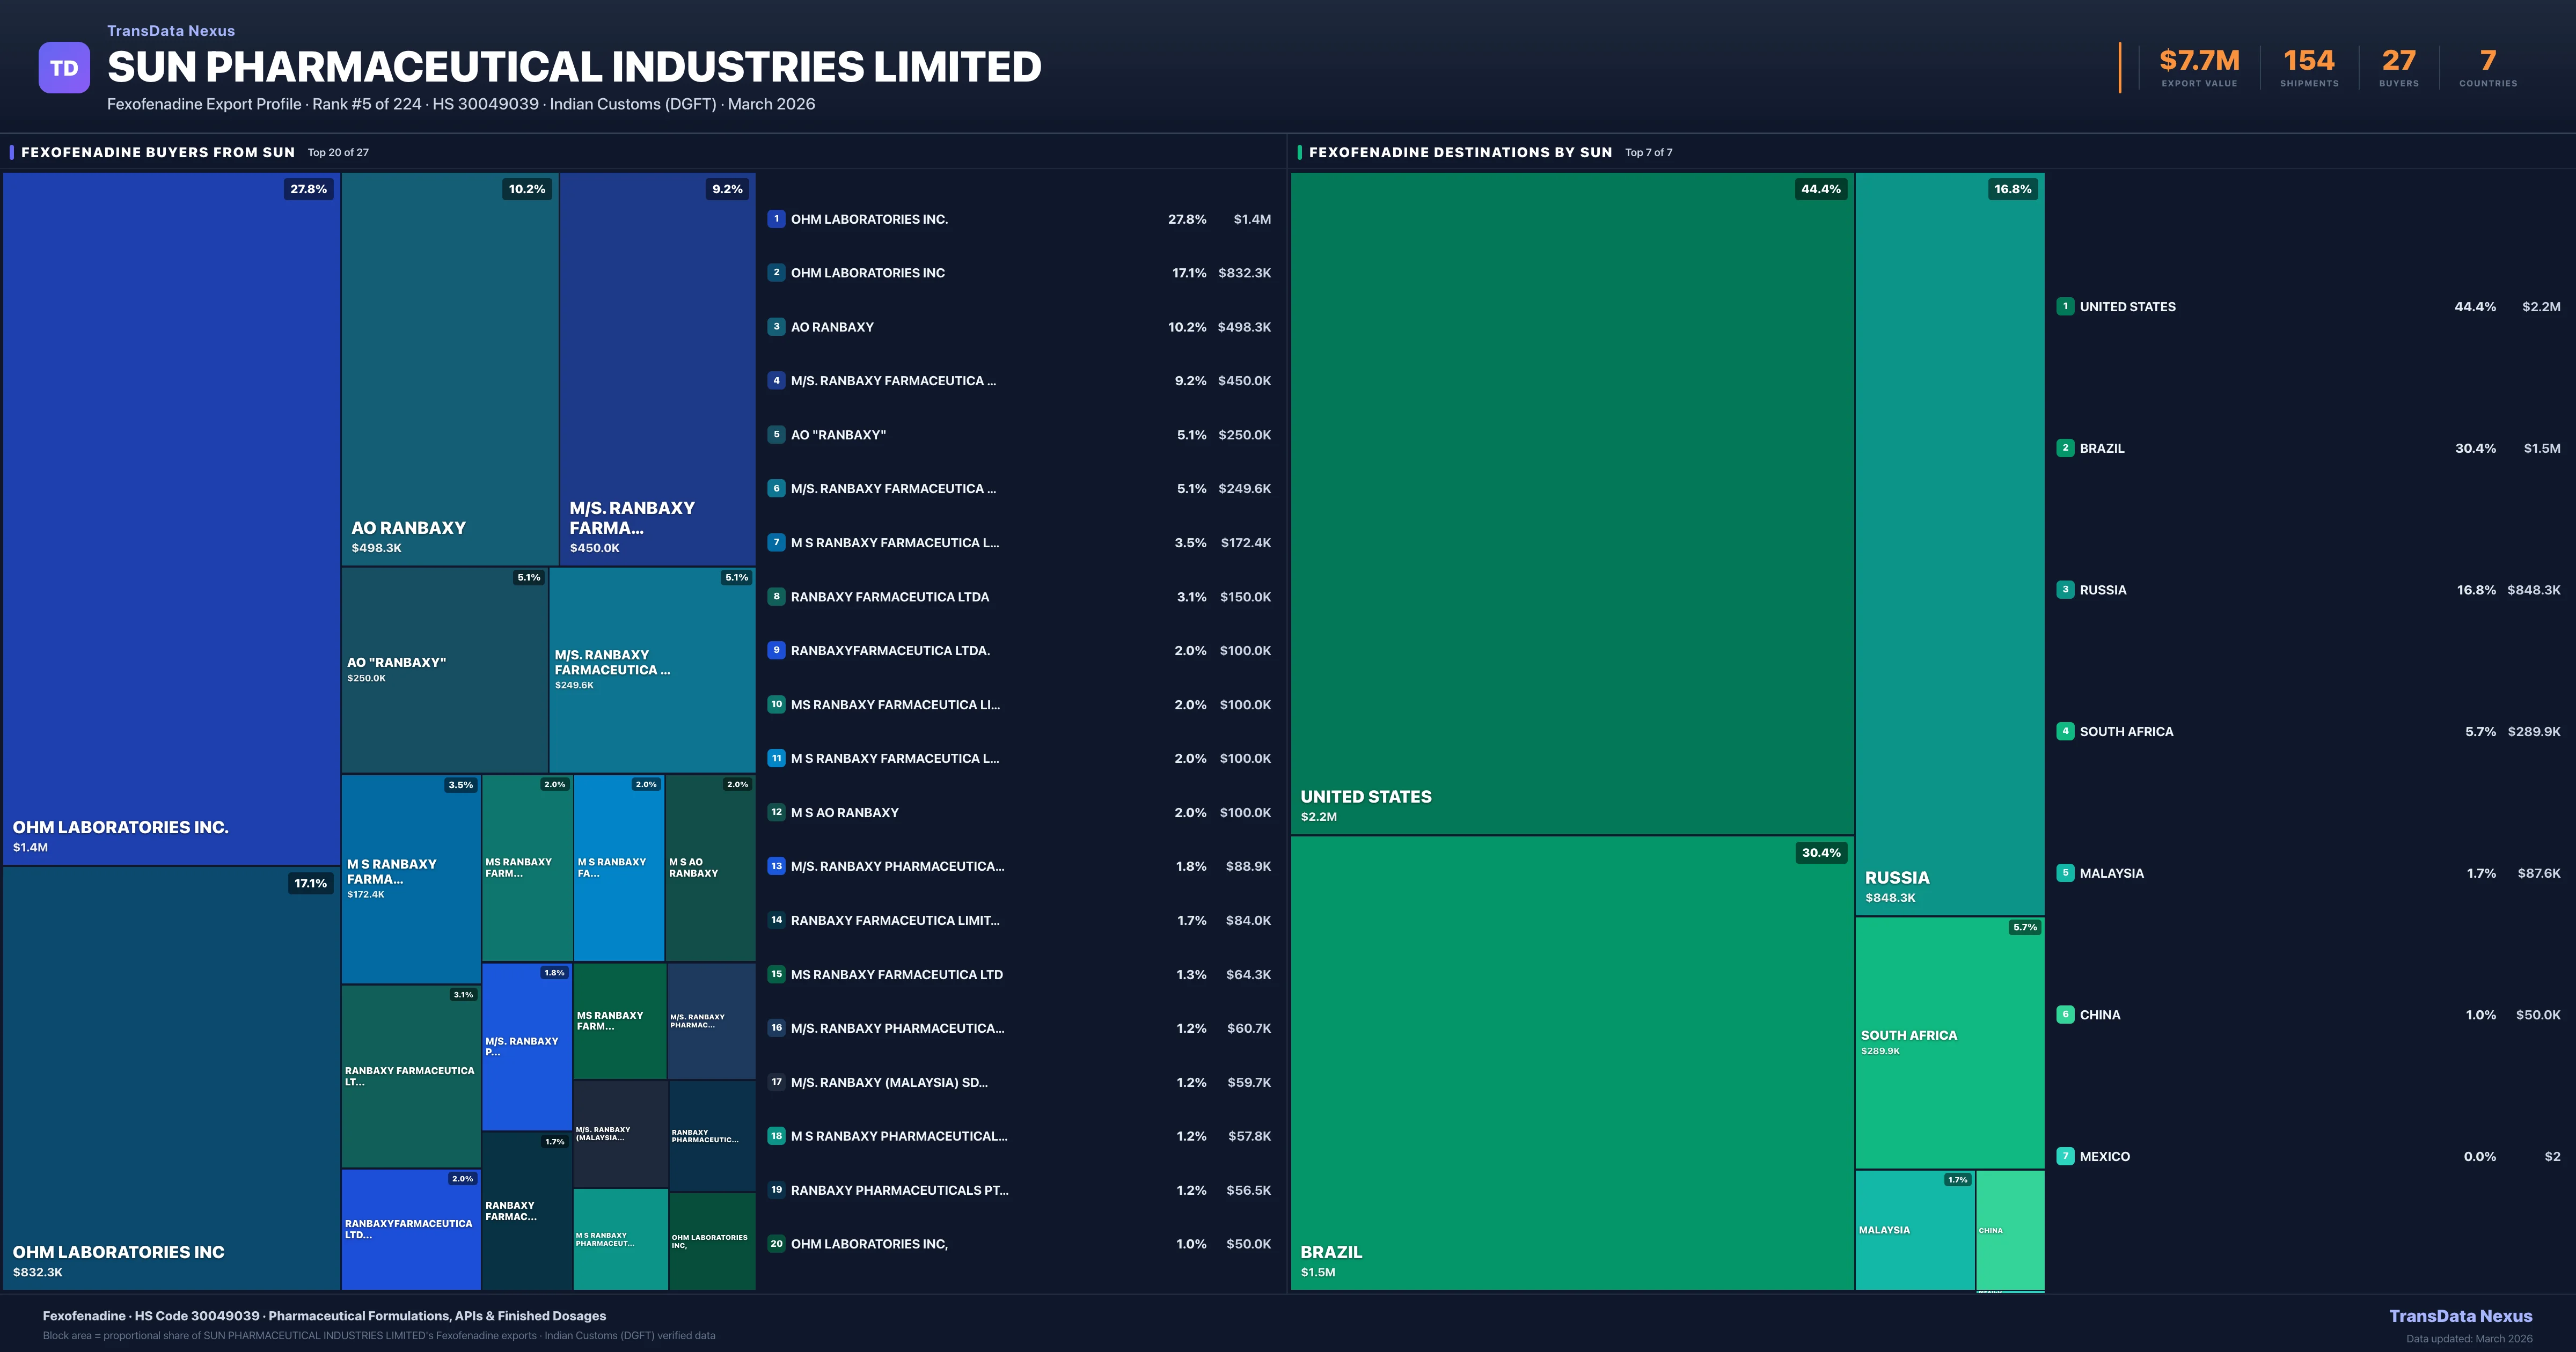The width and height of the screenshot is (2576, 1352).
Task: Select the AO RANBAXY $498.3K treemap block
Action: [x=449, y=368]
